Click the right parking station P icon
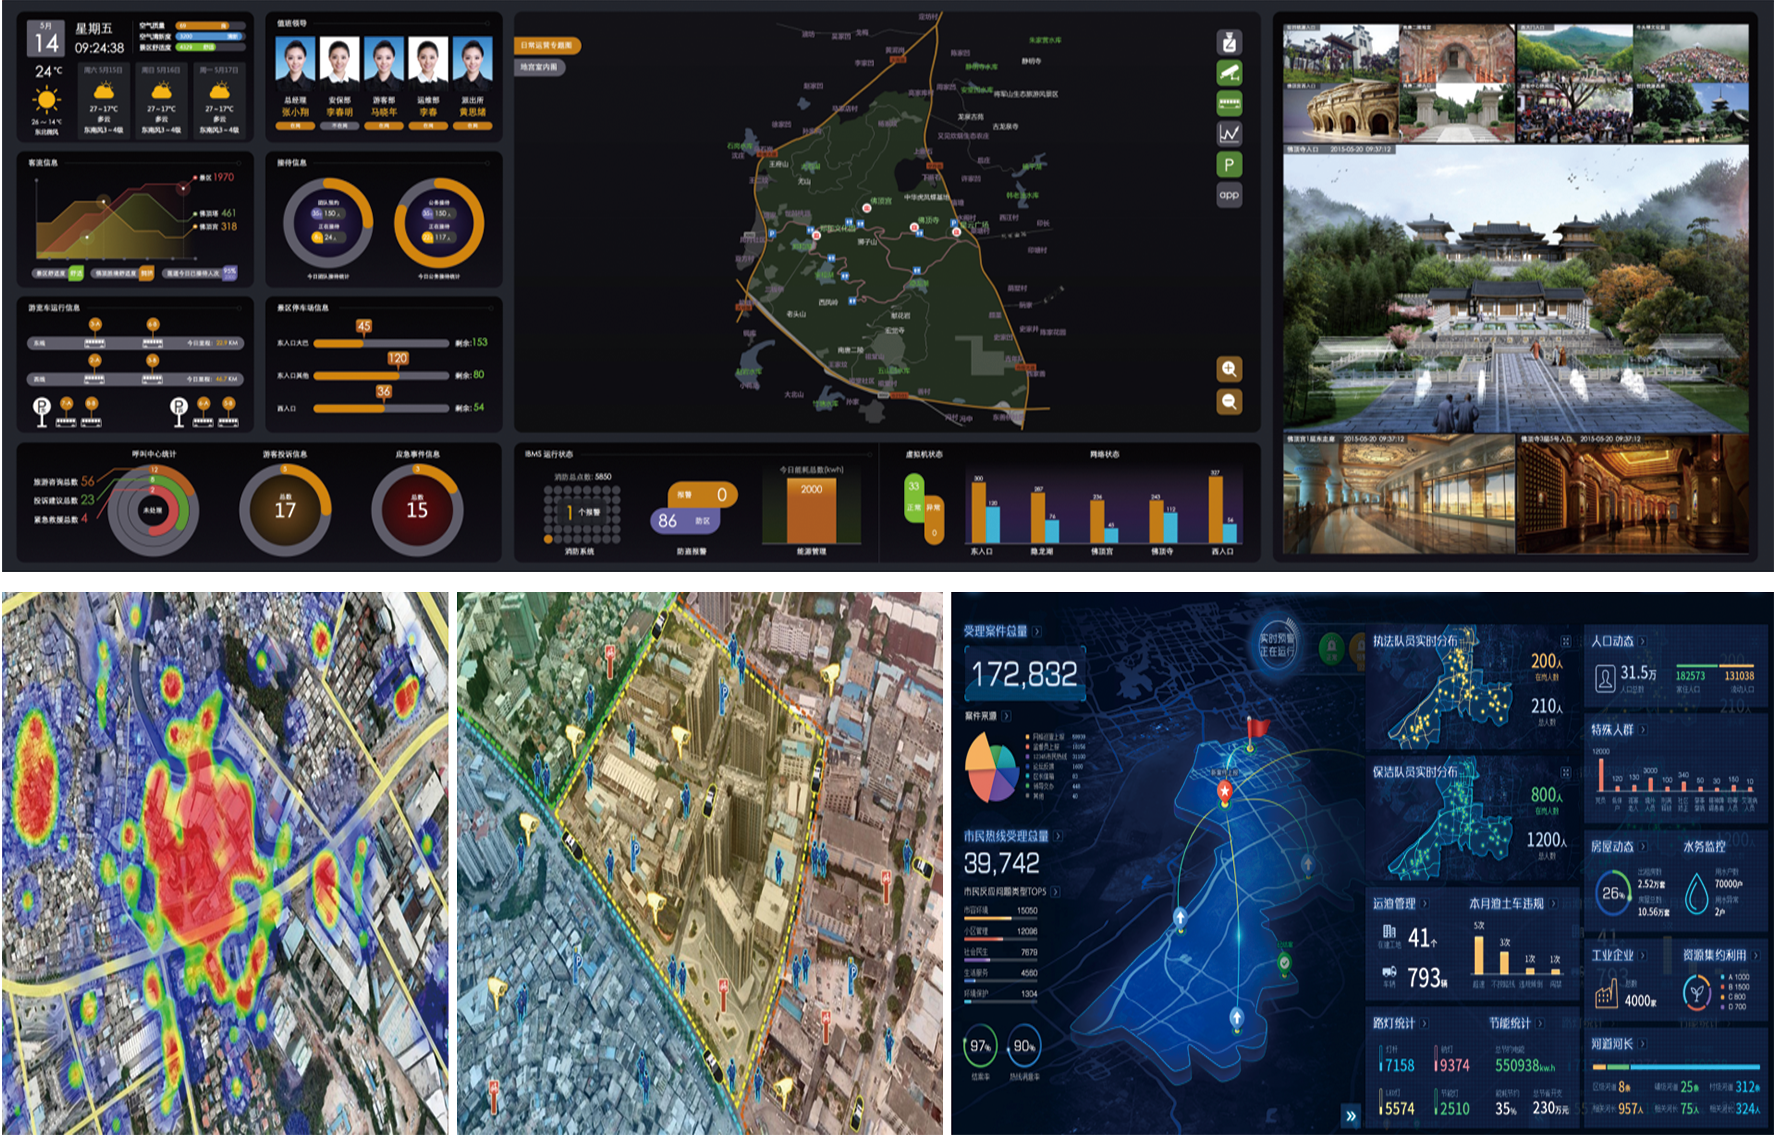 click(x=178, y=411)
